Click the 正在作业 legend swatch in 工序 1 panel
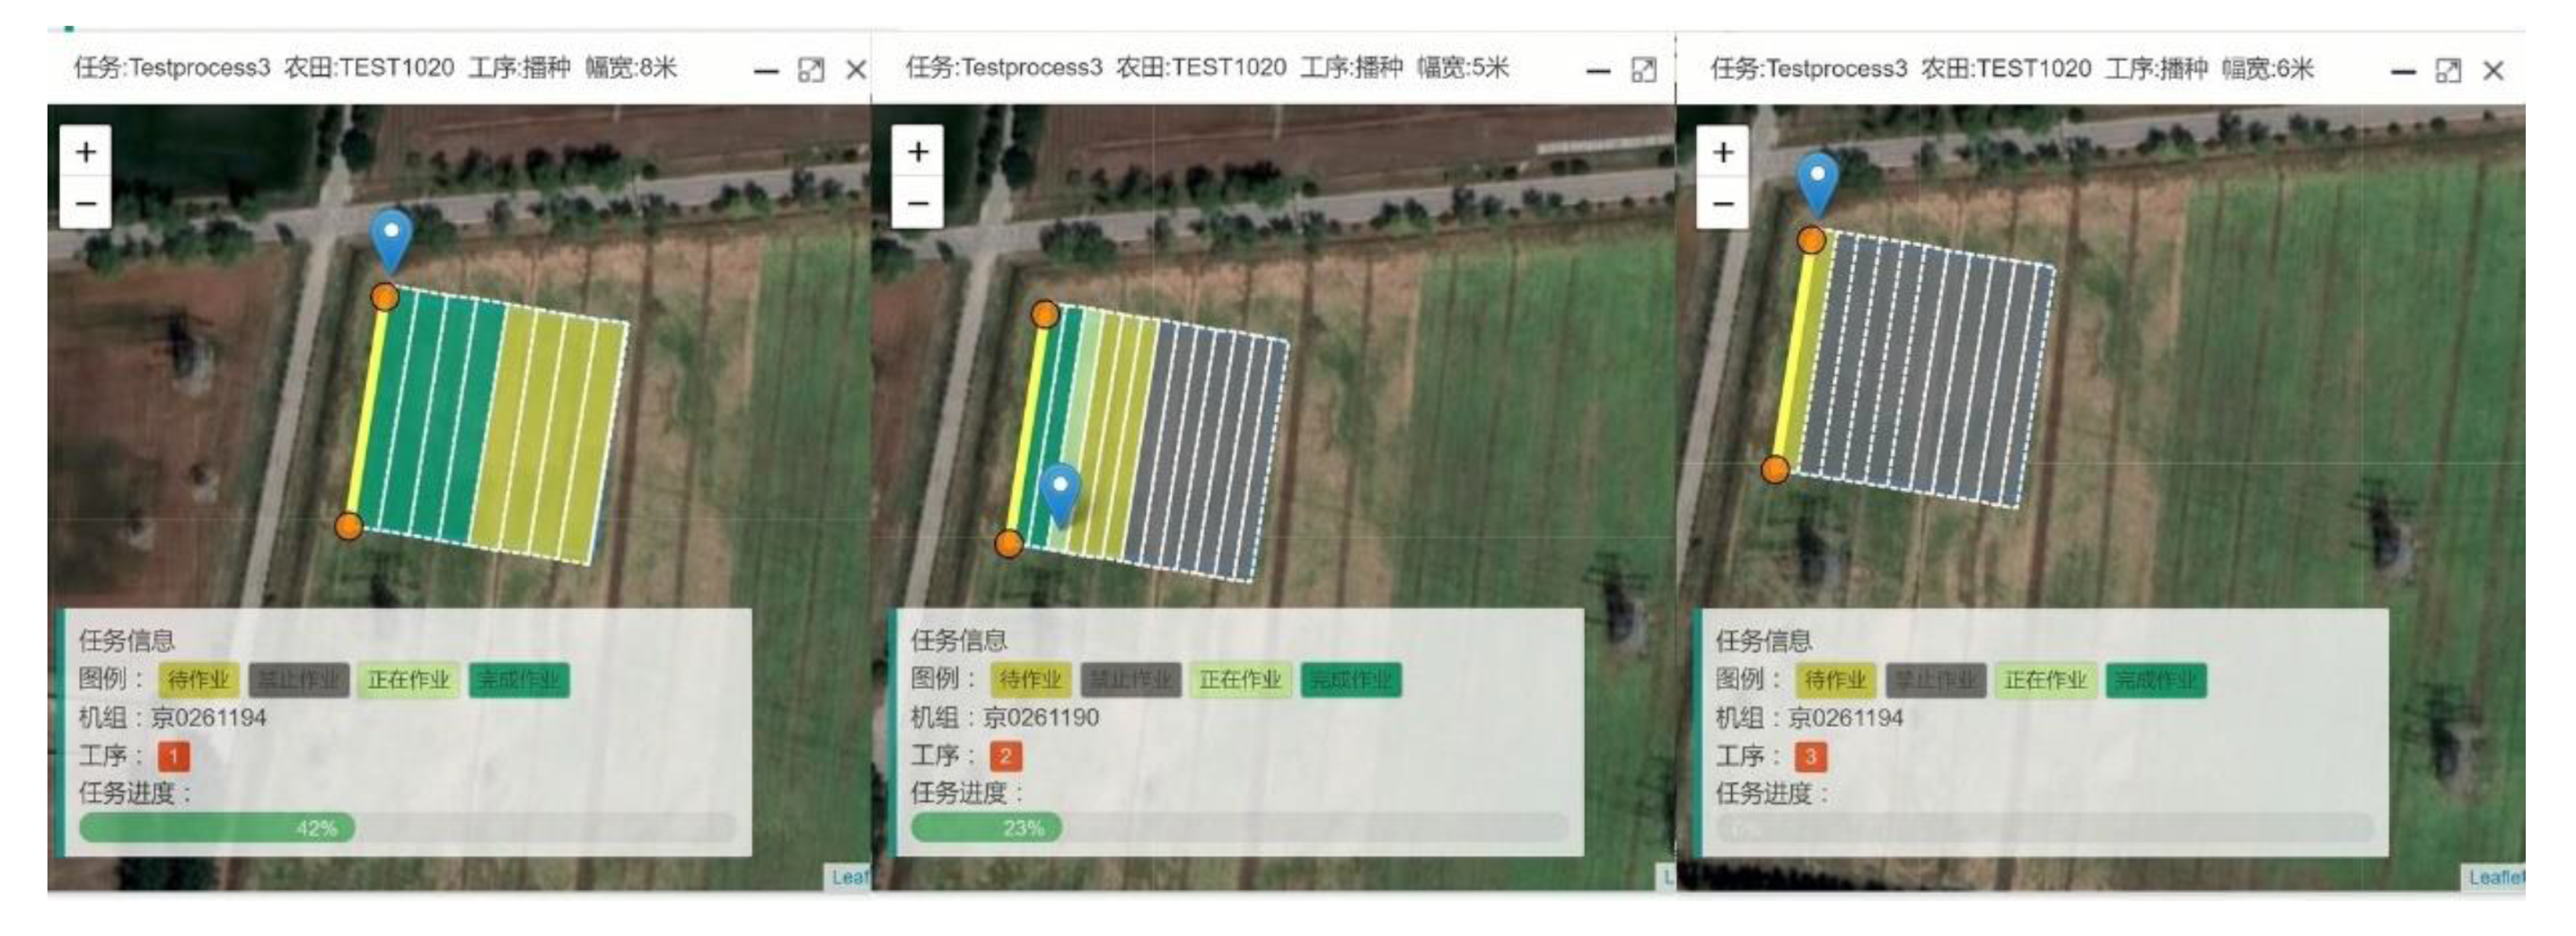 (409, 680)
